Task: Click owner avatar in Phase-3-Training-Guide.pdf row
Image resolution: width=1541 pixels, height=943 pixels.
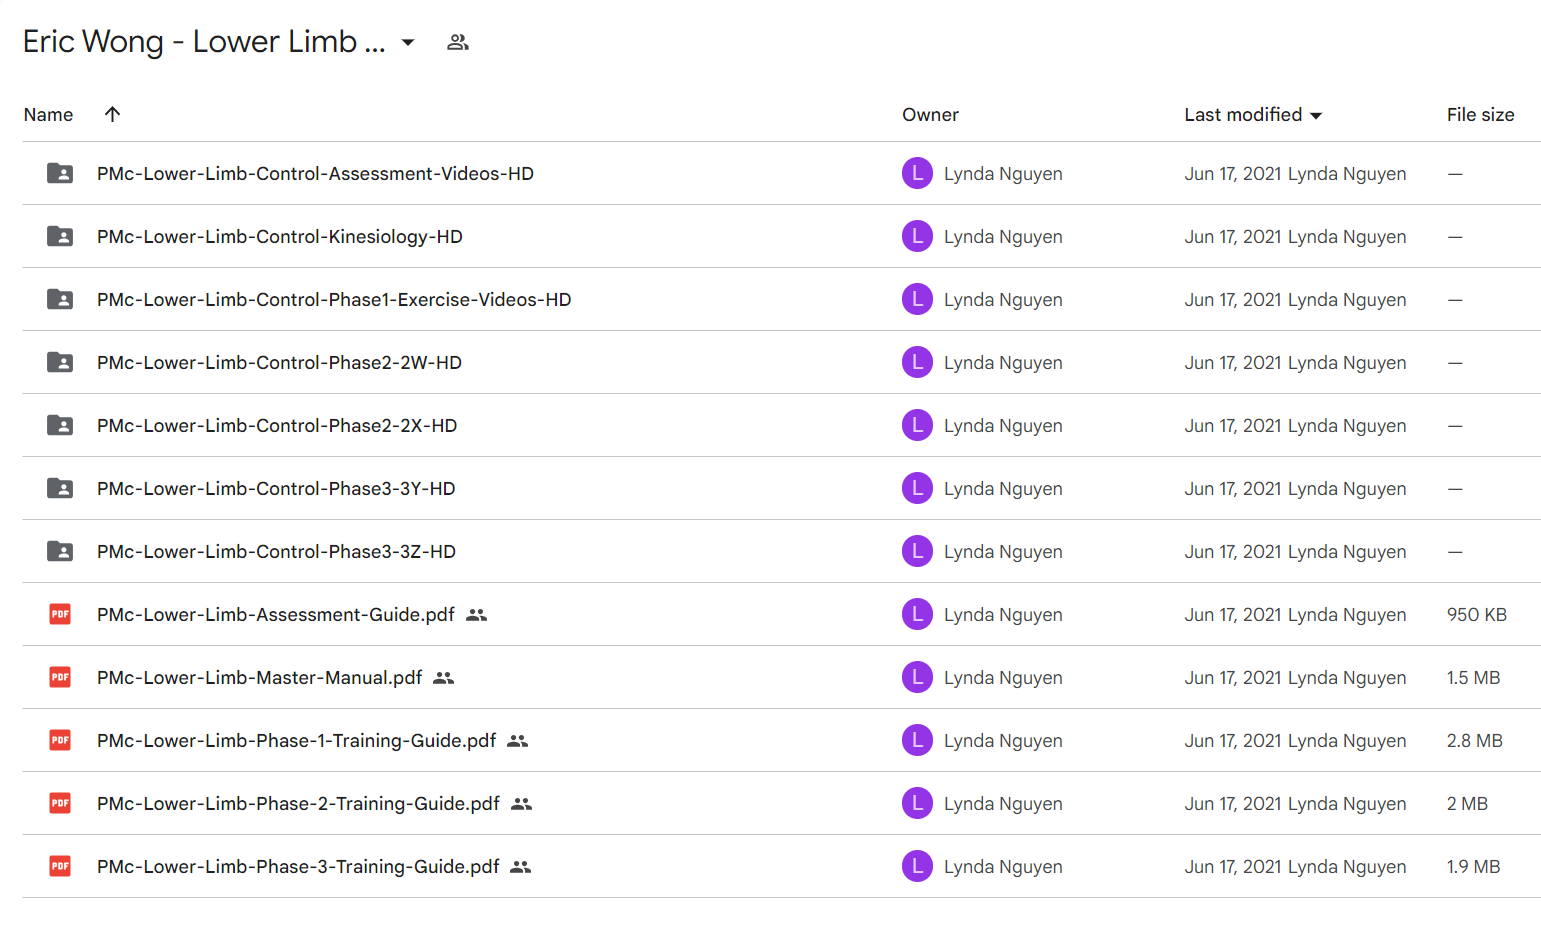Action: click(917, 866)
